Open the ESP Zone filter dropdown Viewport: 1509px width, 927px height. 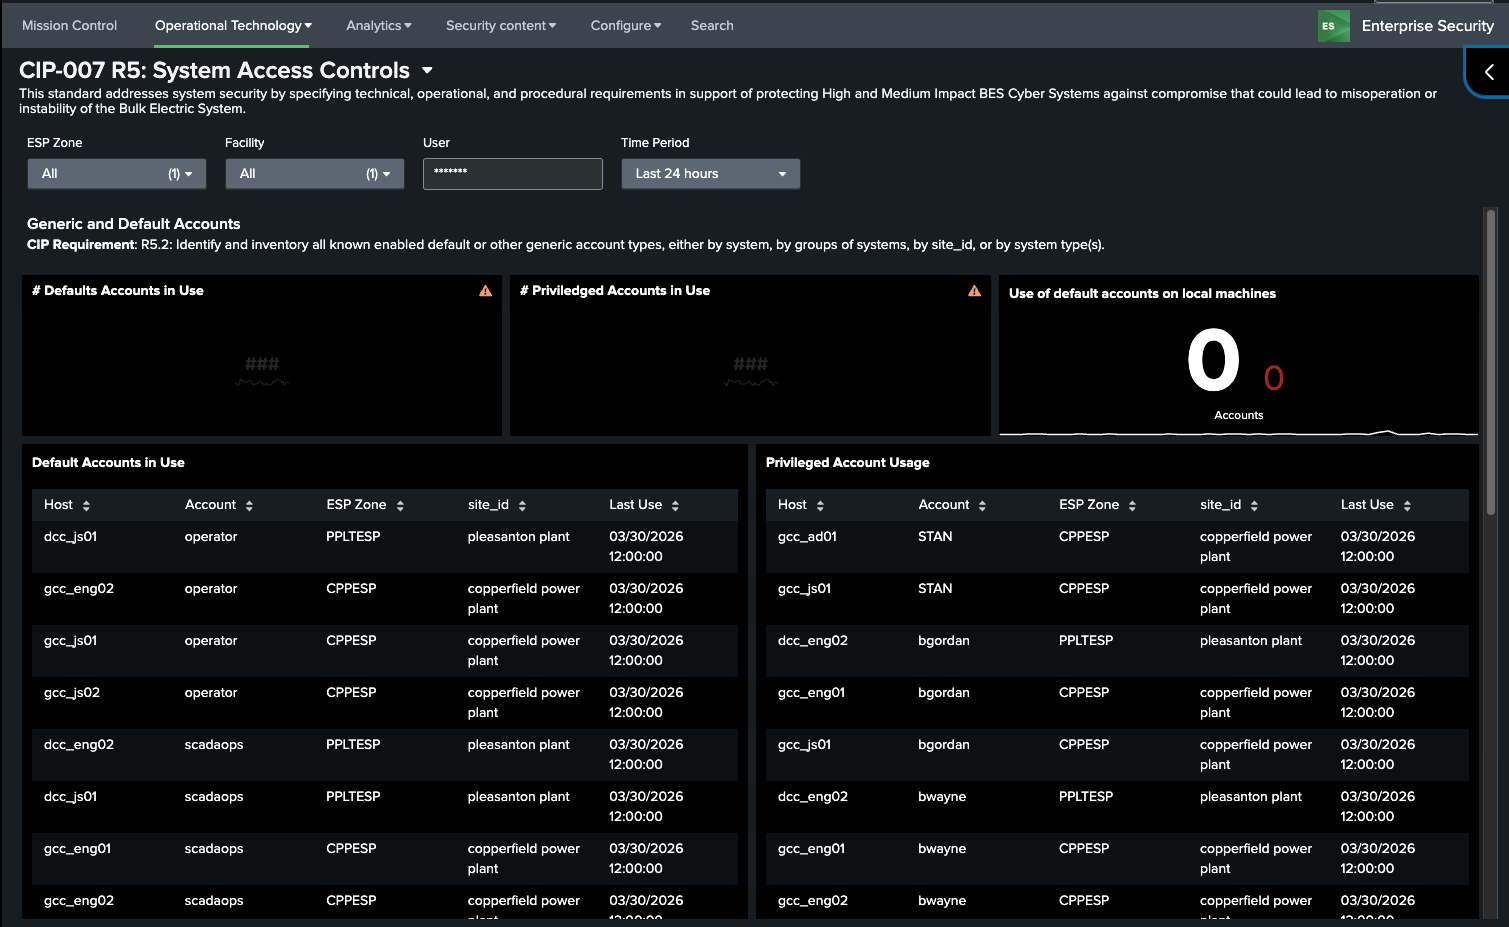coord(116,174)
